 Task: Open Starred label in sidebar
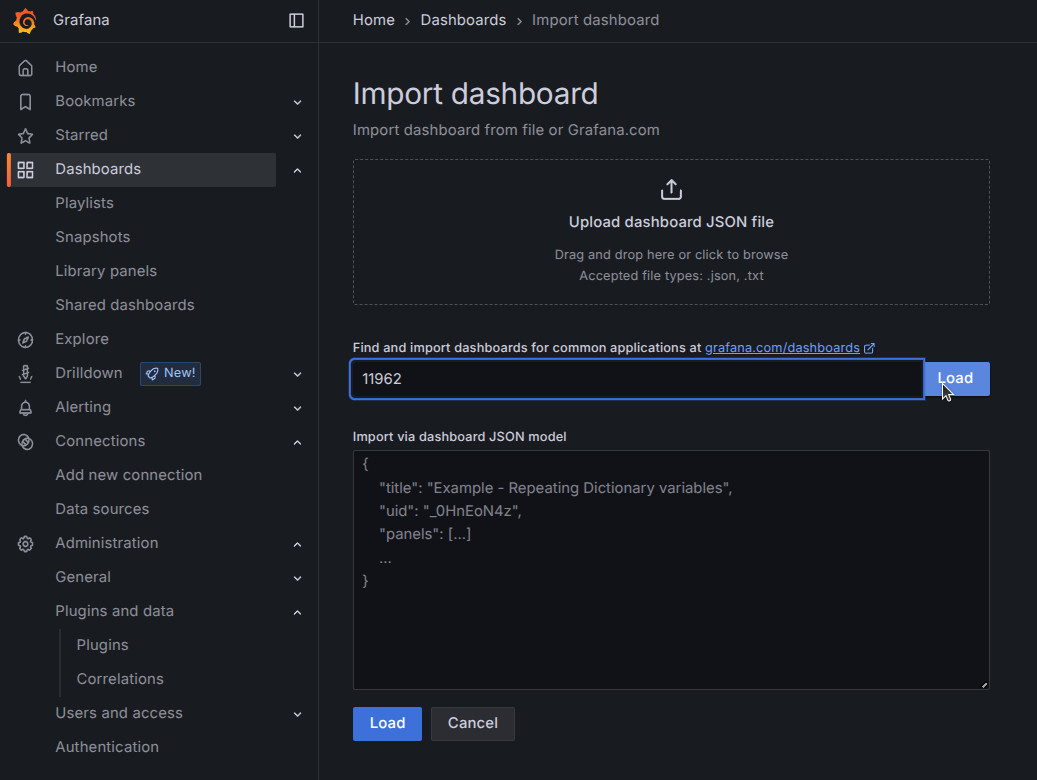click(x=81, y=135)
